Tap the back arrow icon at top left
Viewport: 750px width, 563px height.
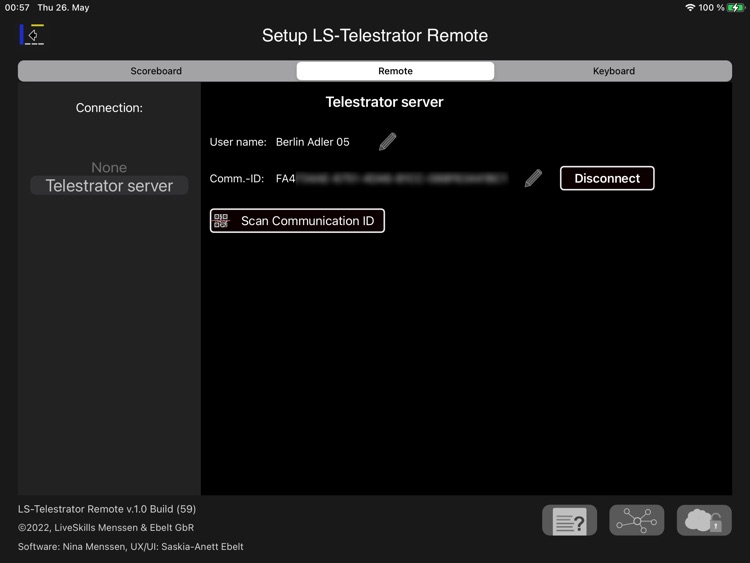[x=32, y=34]
